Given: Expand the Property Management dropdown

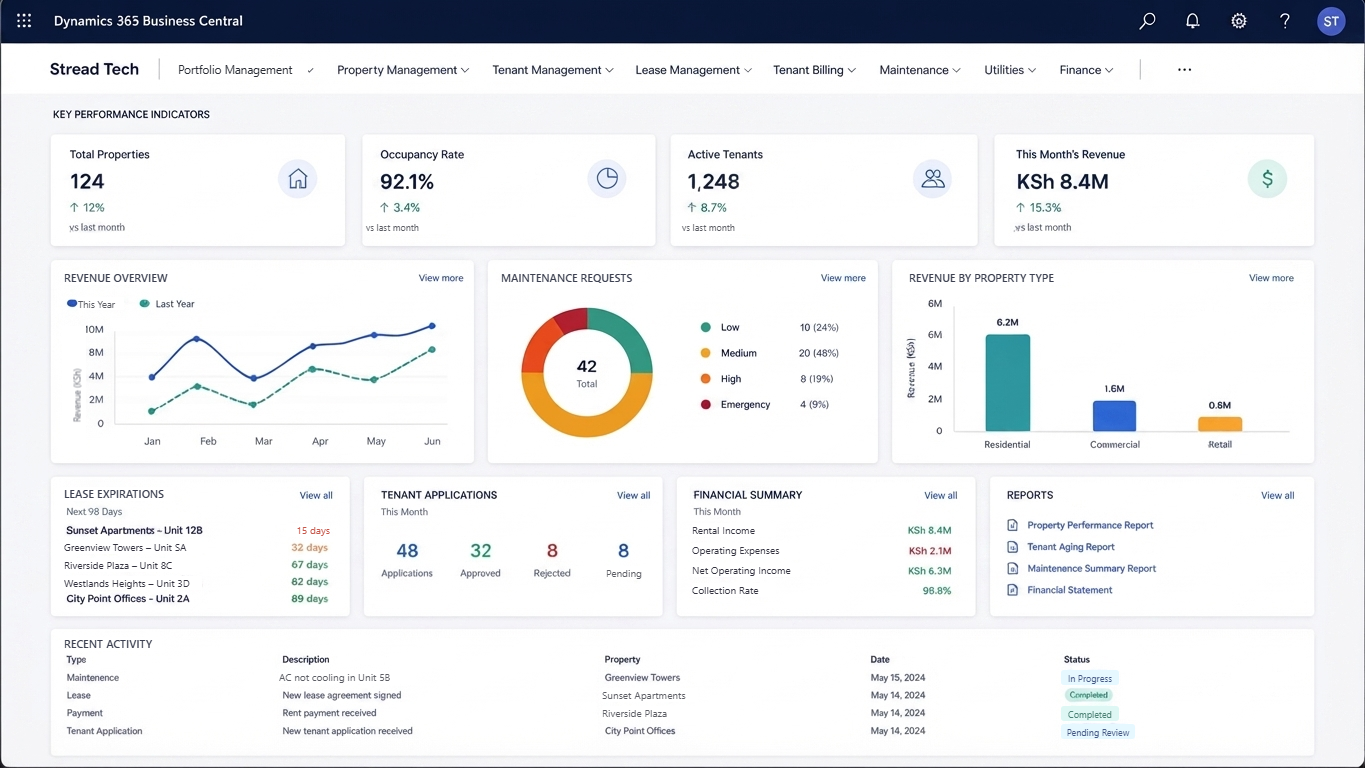Looking at the screenshot, I should click(x=403, y=70).
